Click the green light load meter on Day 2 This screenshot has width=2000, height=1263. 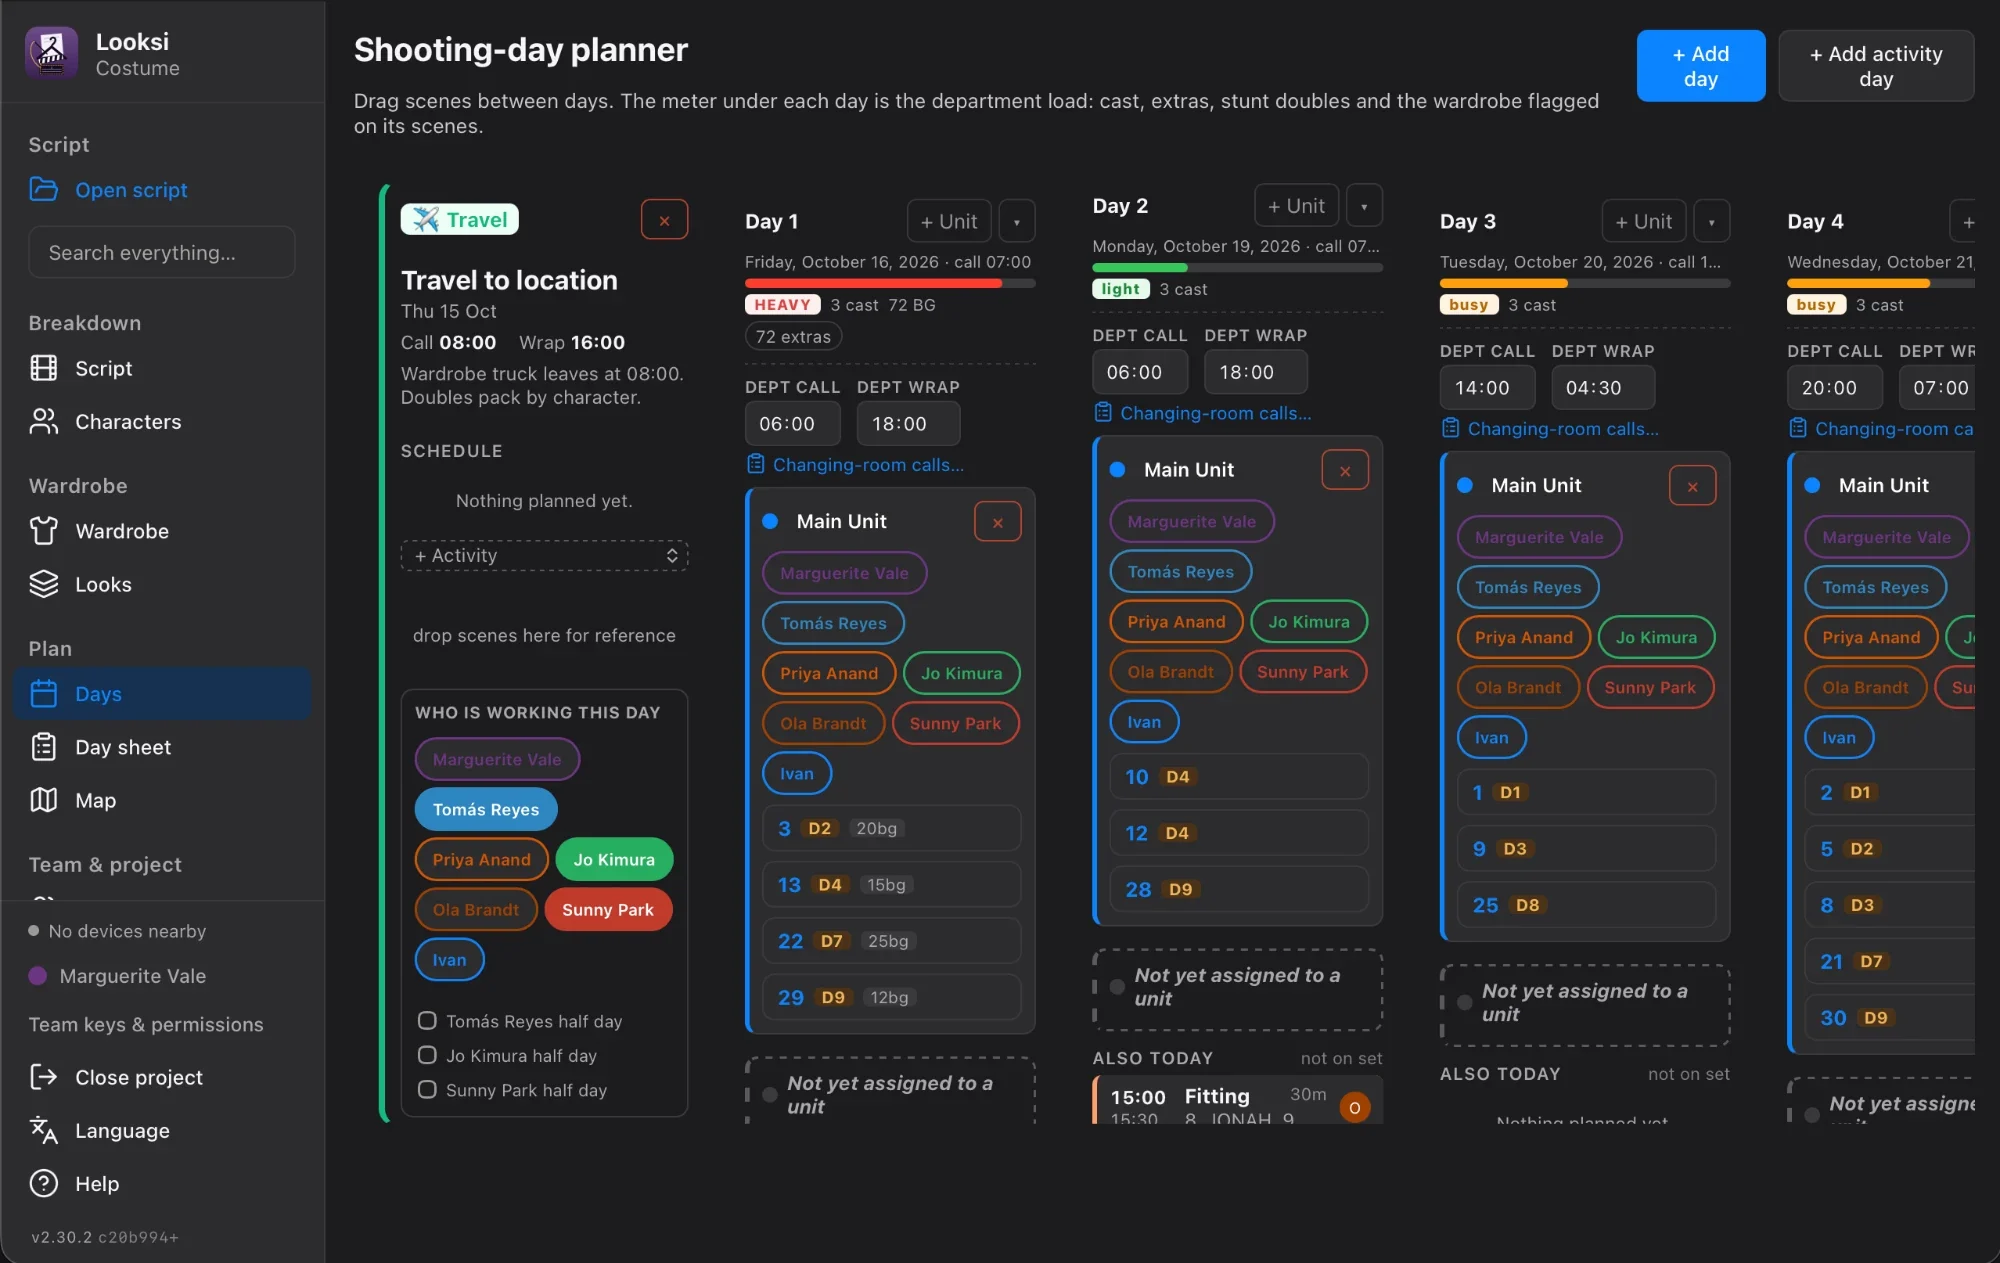coord(1237,268)
